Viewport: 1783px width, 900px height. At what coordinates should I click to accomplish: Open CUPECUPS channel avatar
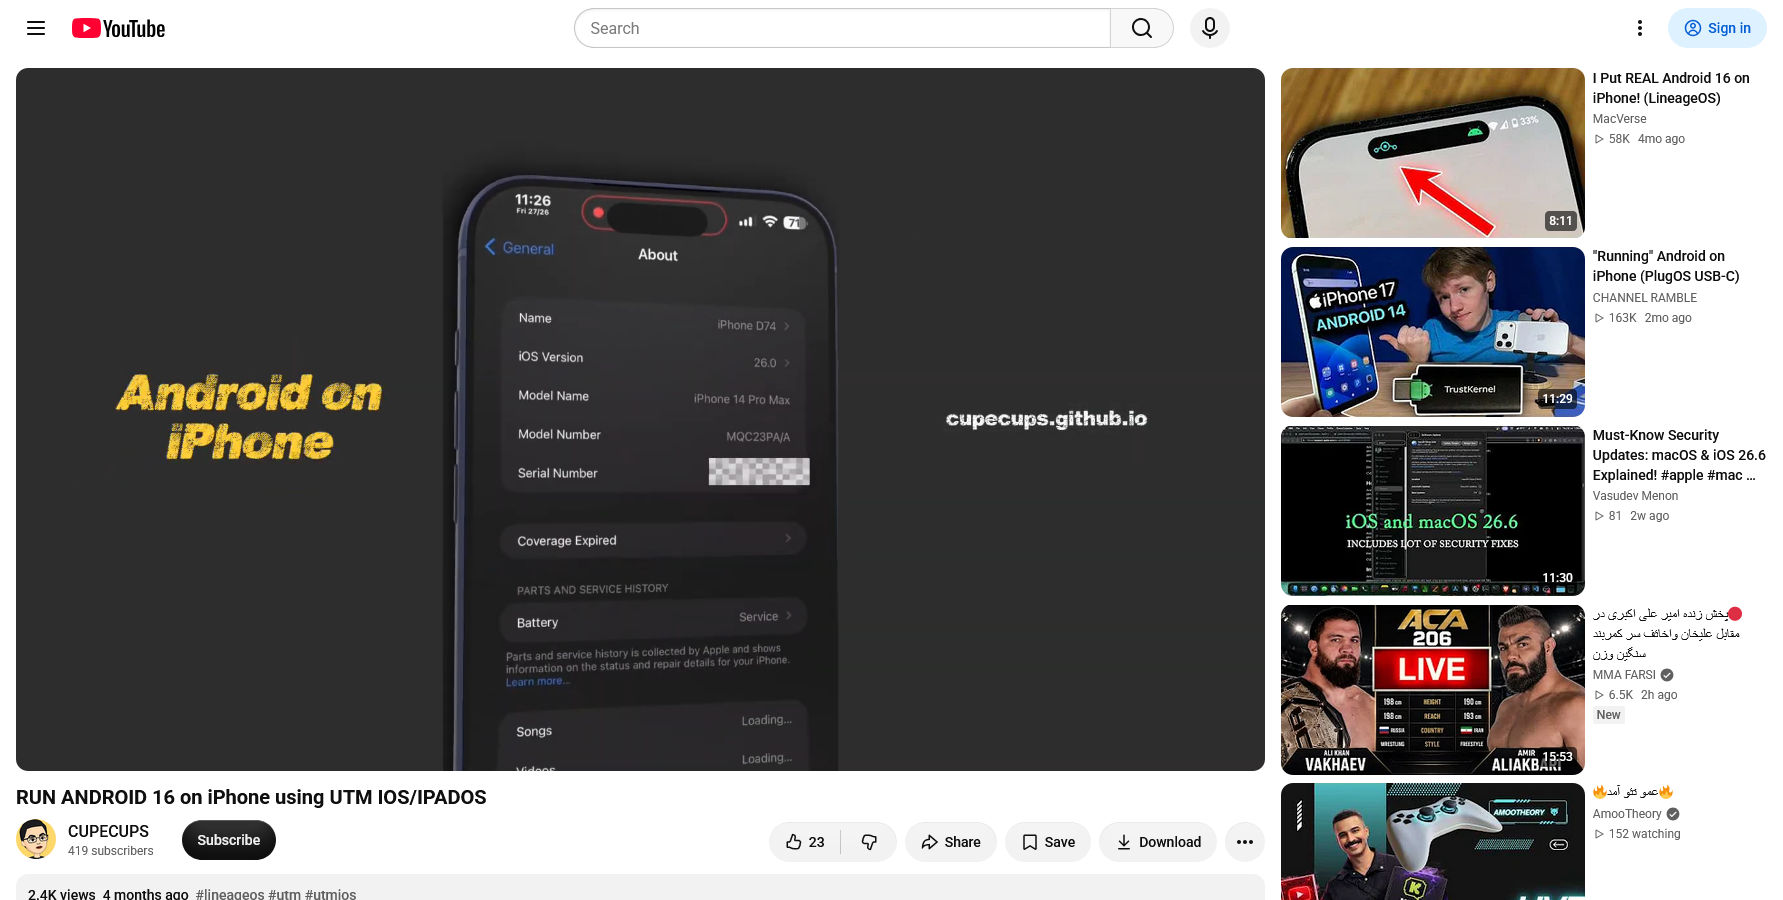point(36,839)
